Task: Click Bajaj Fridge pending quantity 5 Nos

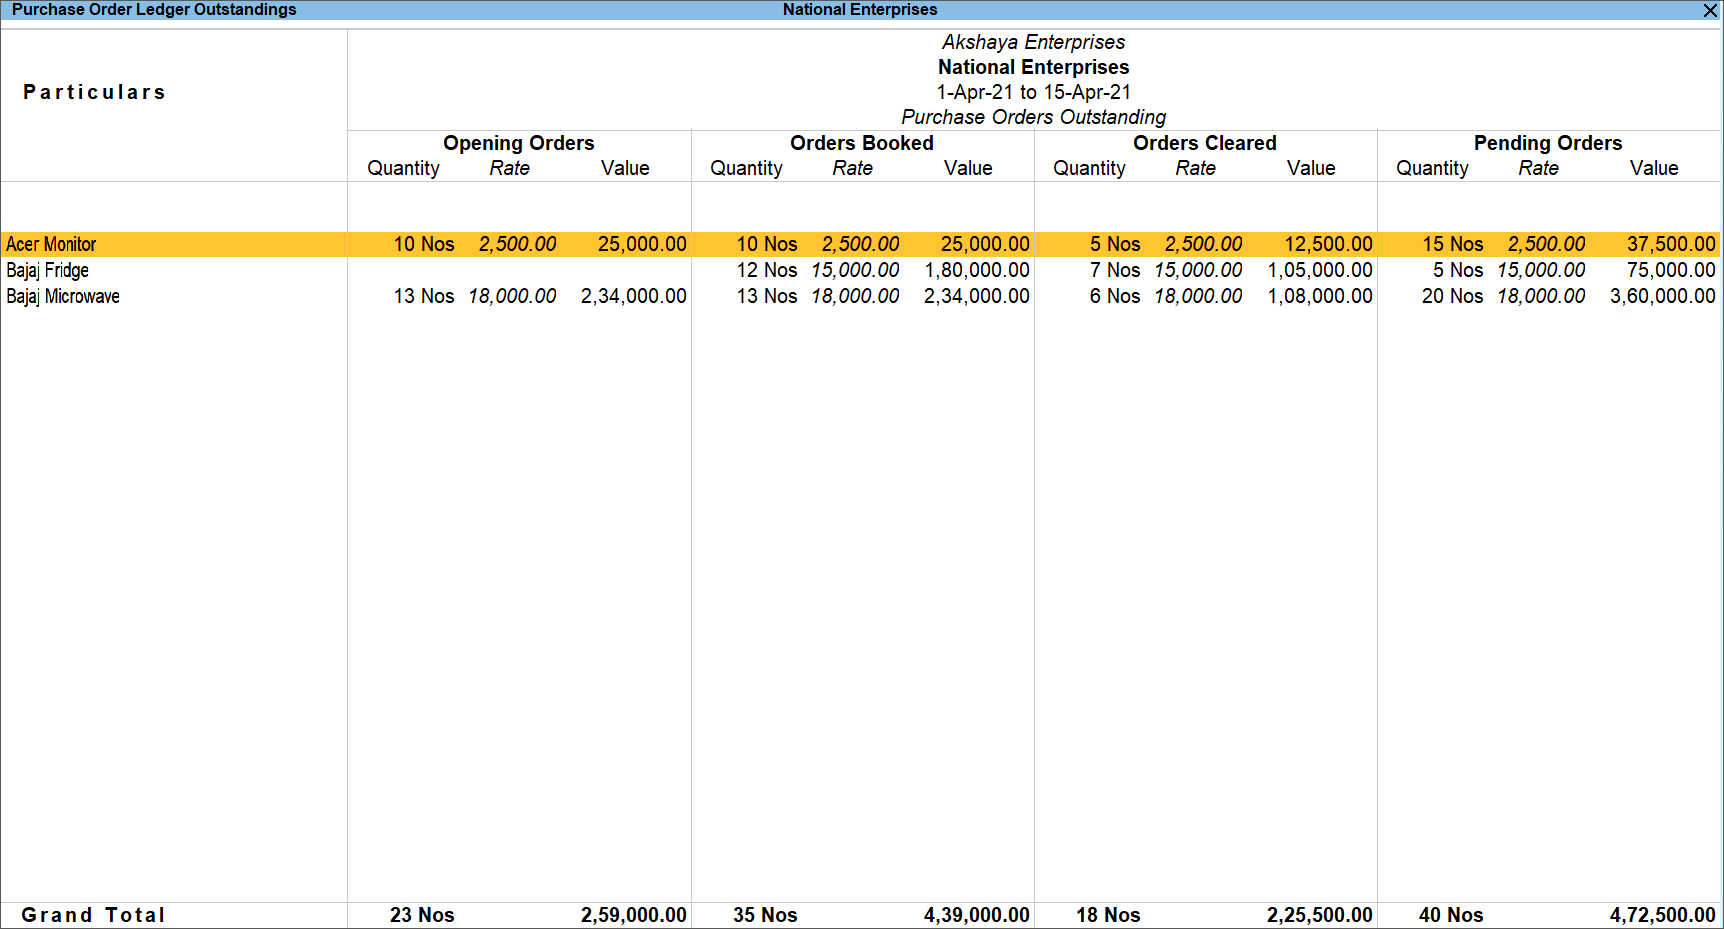Action: coord(1458,270)
